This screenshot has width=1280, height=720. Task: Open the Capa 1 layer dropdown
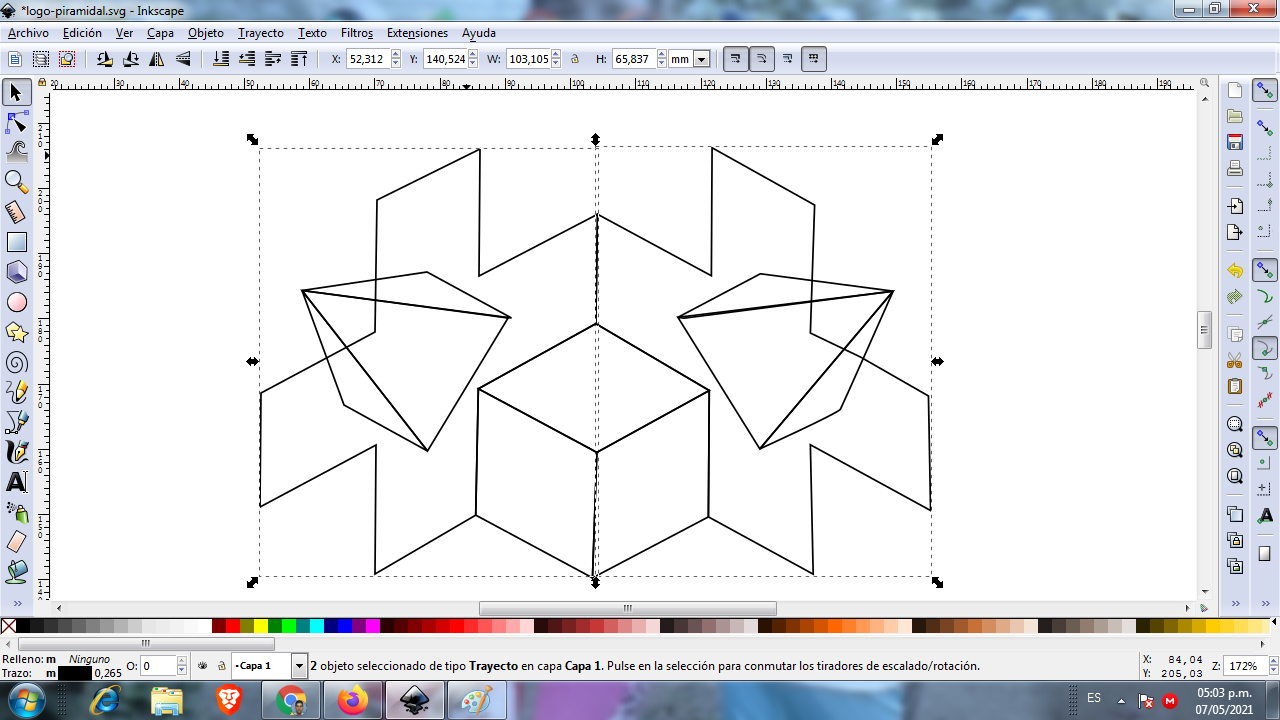(x=299, y=666)
